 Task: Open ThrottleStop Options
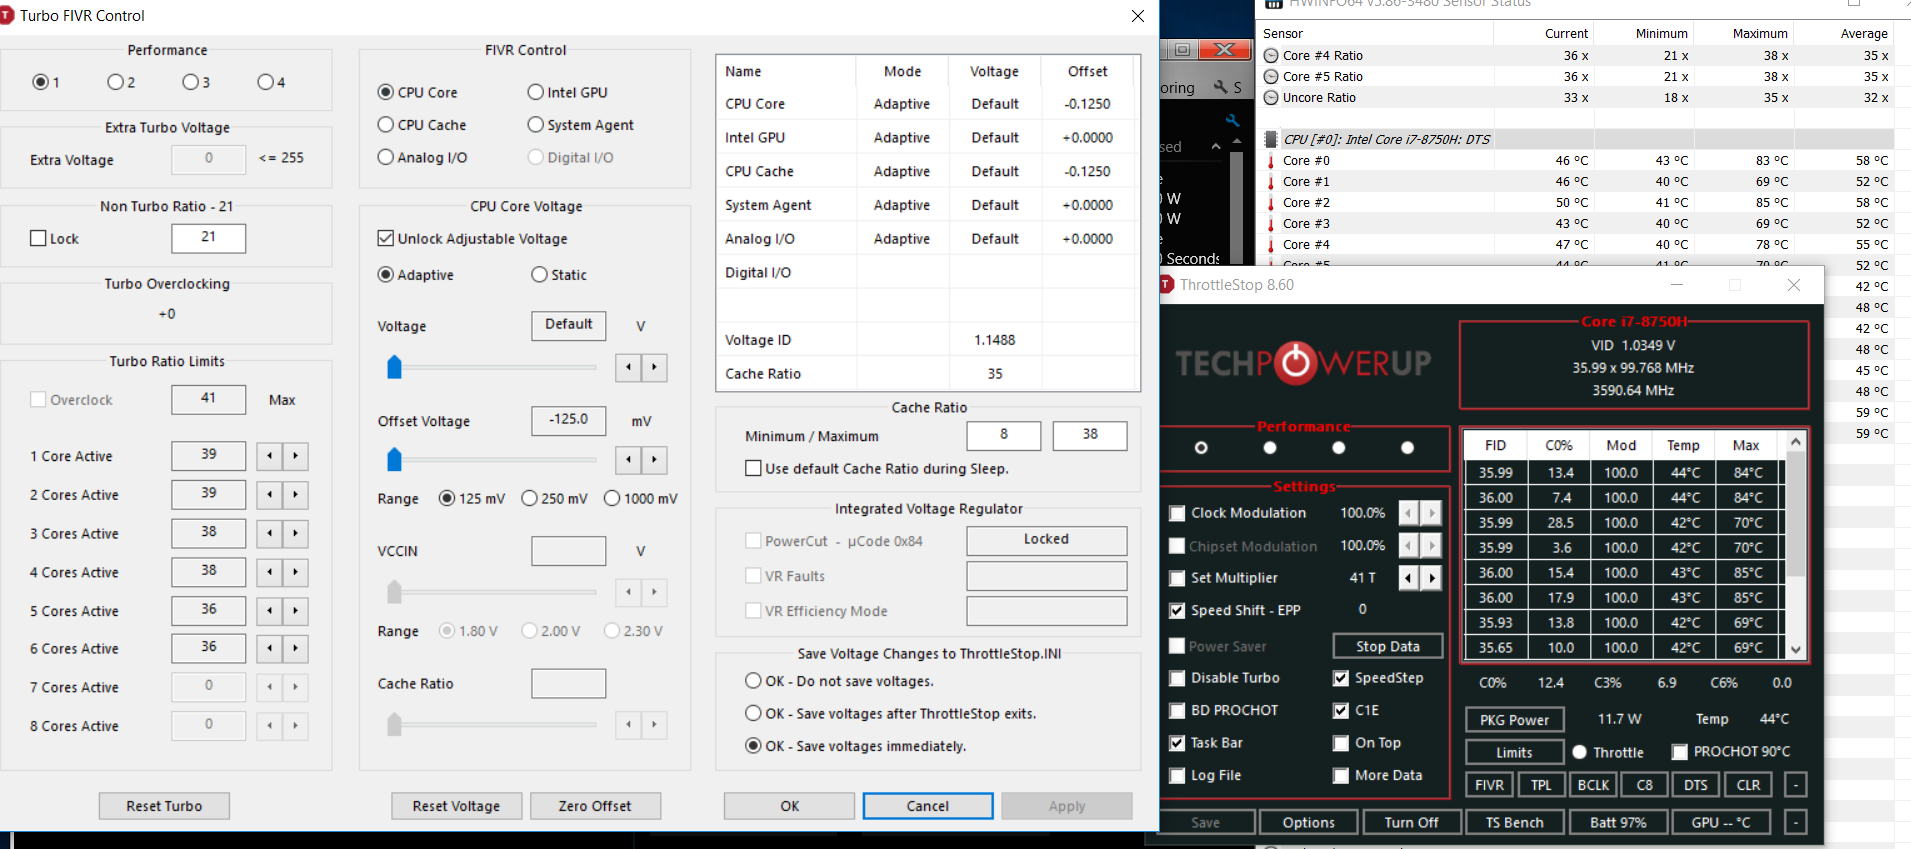point(1308,822)
